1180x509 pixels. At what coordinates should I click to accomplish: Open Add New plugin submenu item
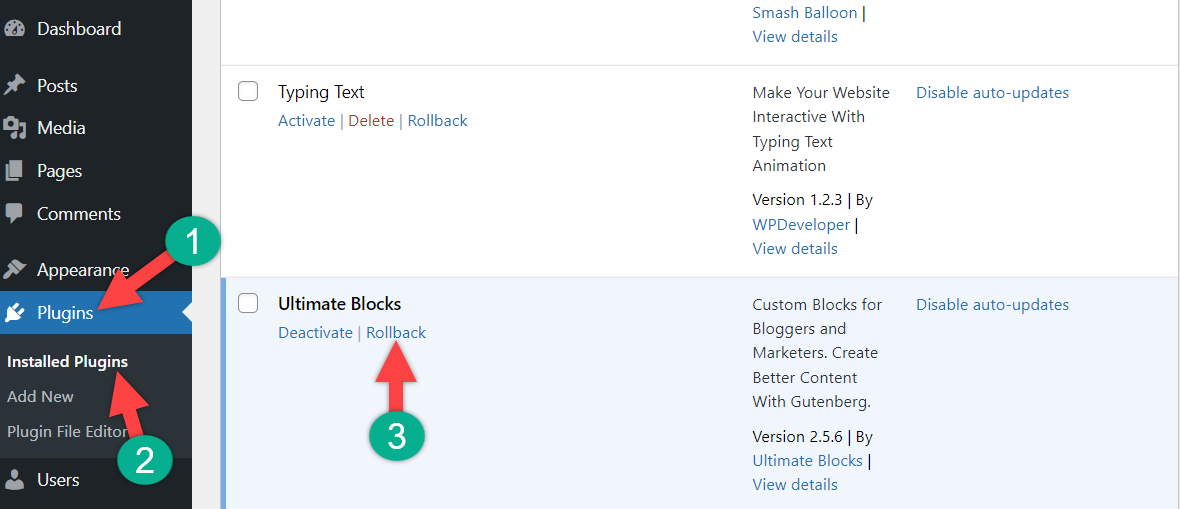click(40, 396)
